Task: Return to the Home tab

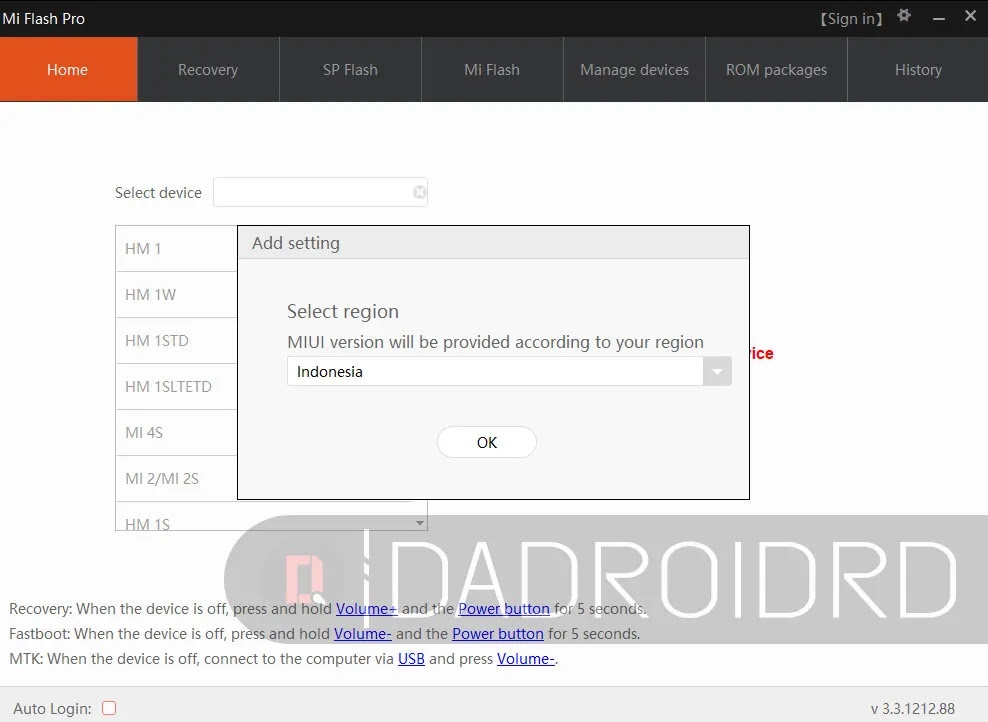Action: (67, 69)
